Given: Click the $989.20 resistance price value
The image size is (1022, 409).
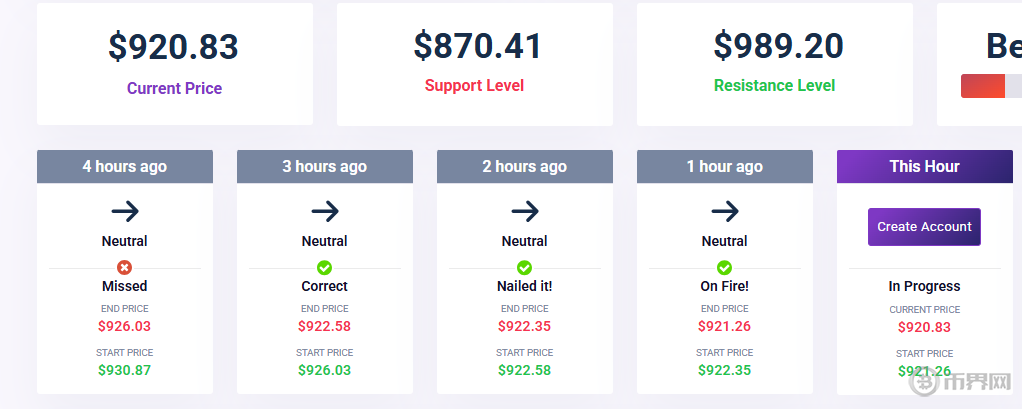Looking at the screenshot, I should 778,46.
